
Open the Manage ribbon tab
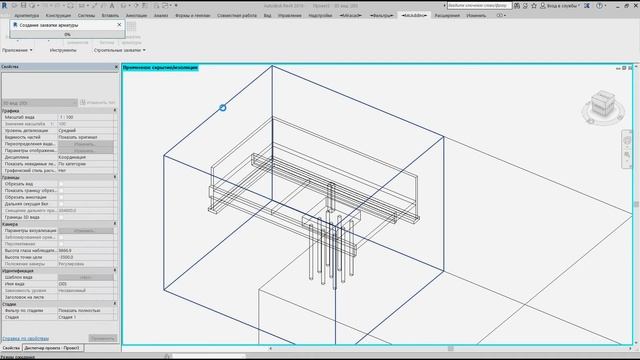coord(290,16)
